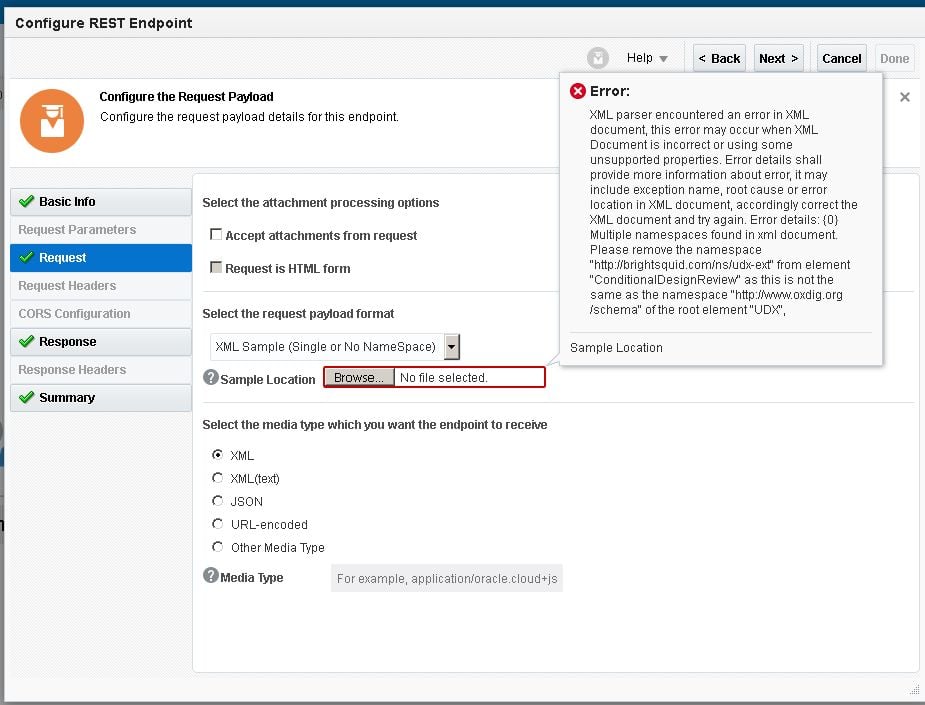Click the green checkmark beside Basic Info

[x=24, y=201]
